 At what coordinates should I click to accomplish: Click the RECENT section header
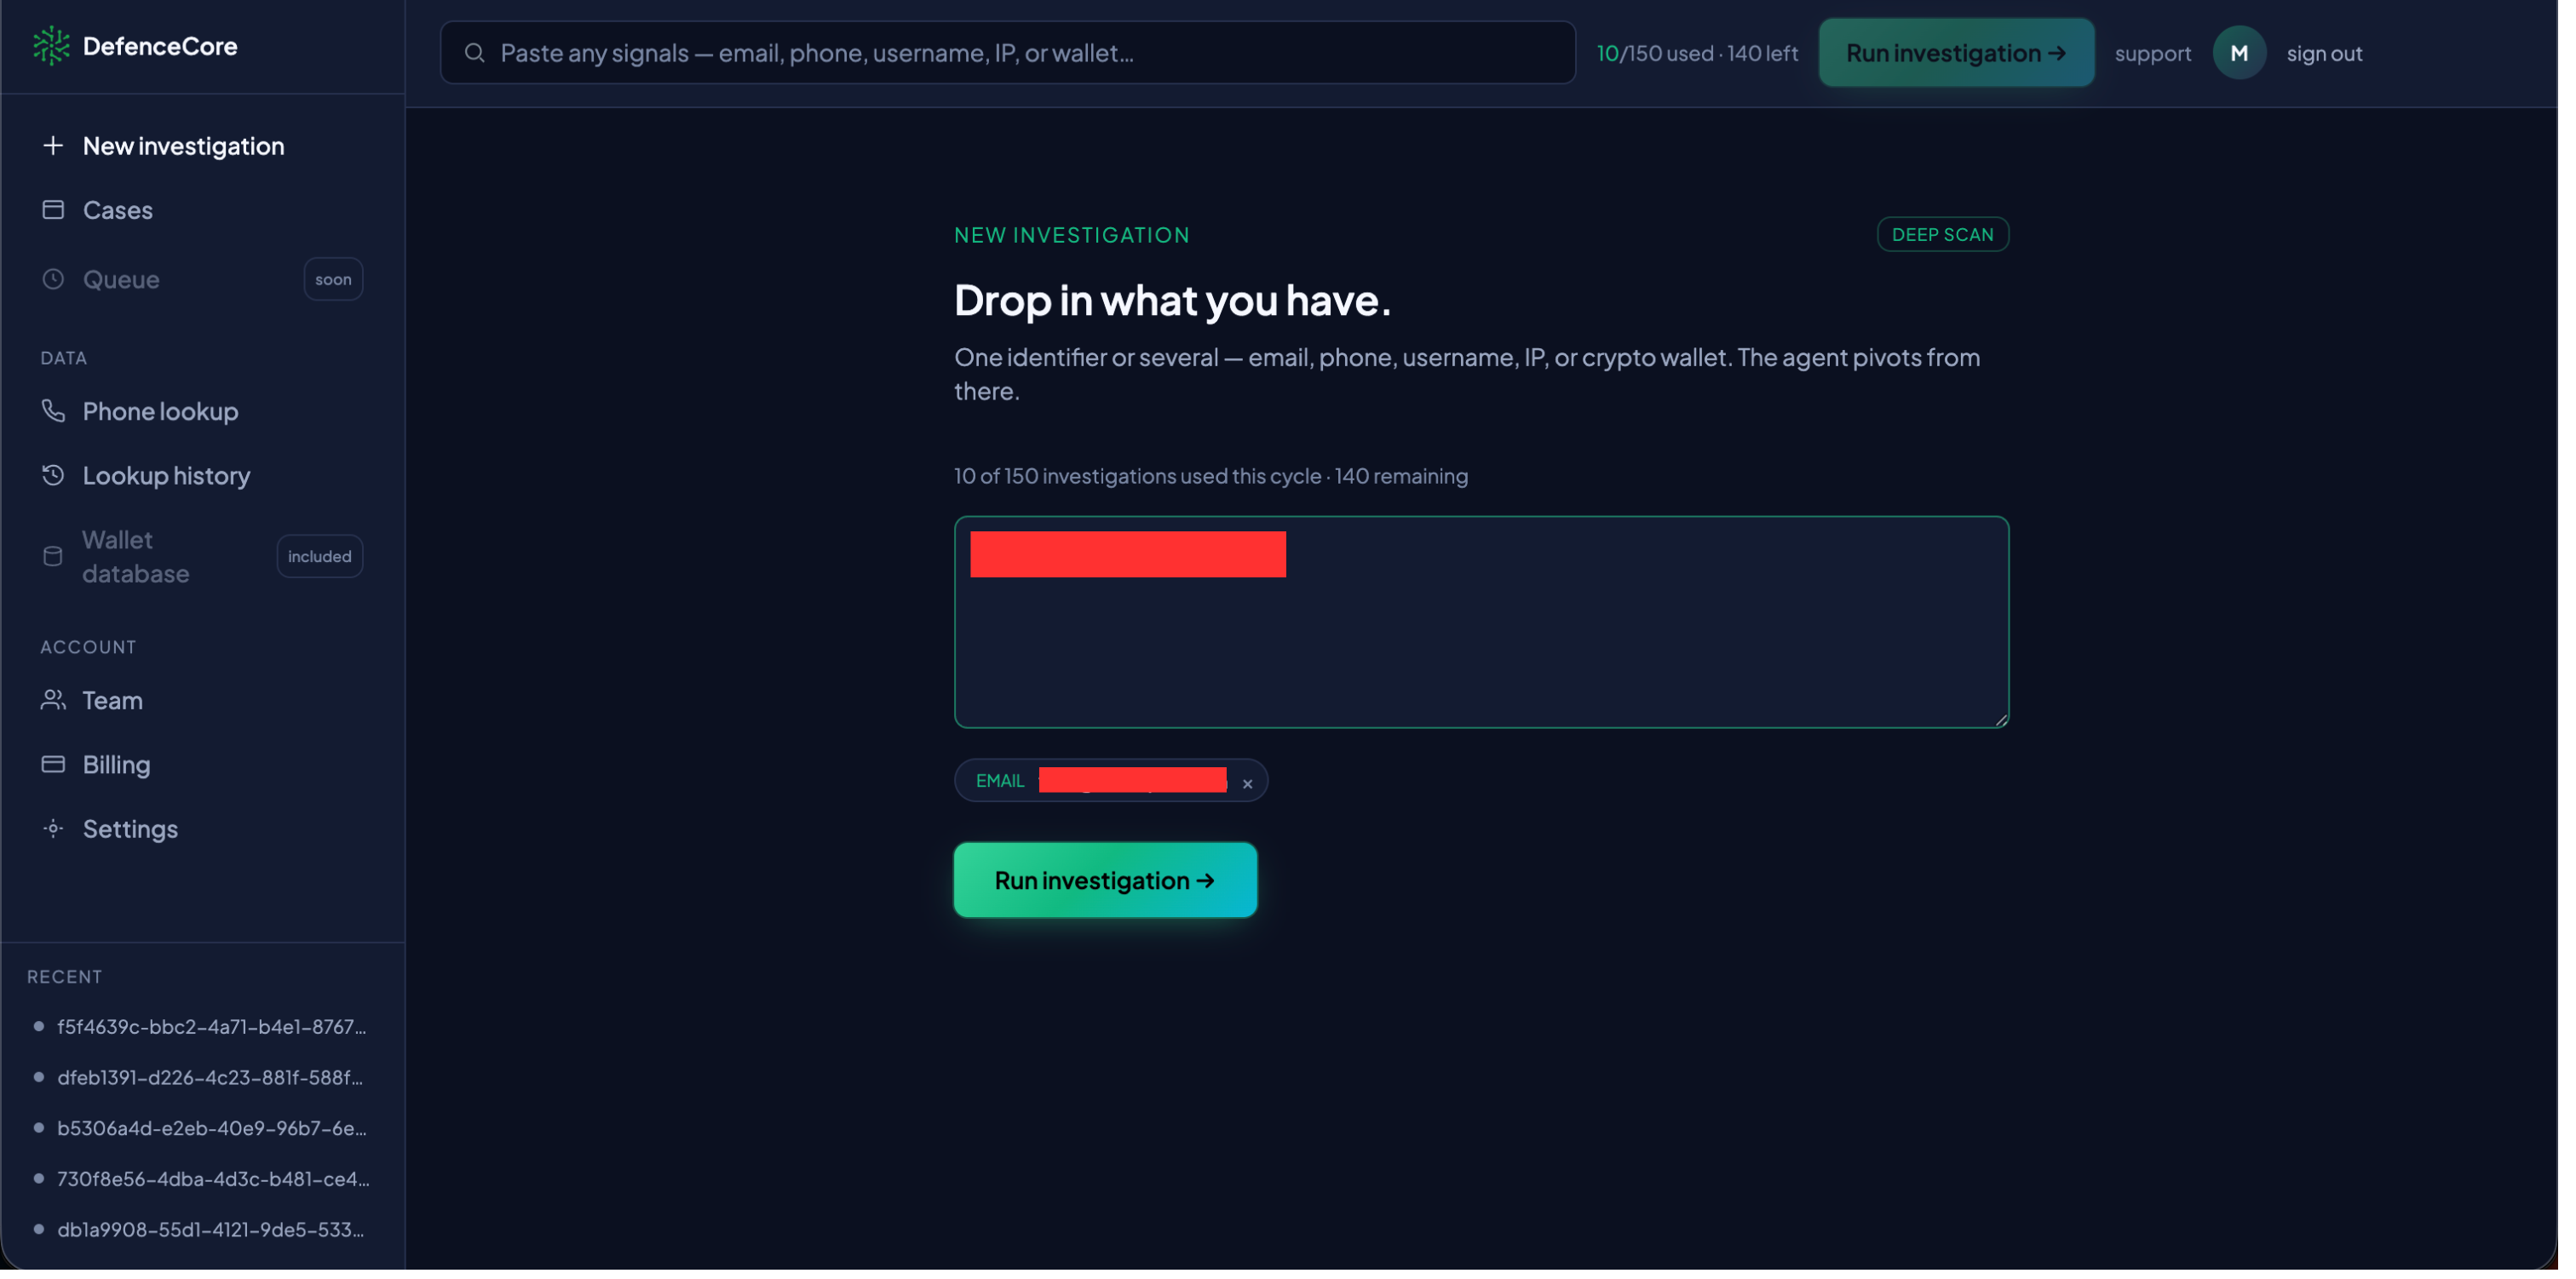[x=65, y=983]
